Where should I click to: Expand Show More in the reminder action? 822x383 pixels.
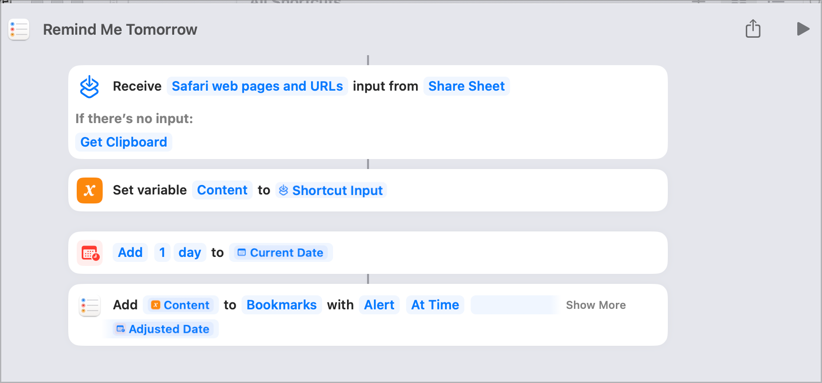(596, 305)
